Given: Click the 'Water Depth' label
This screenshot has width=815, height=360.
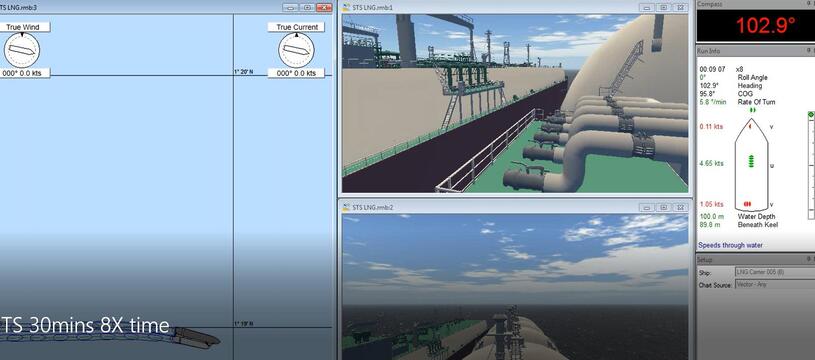Looking at the screenshot, I should click(756, 217).
